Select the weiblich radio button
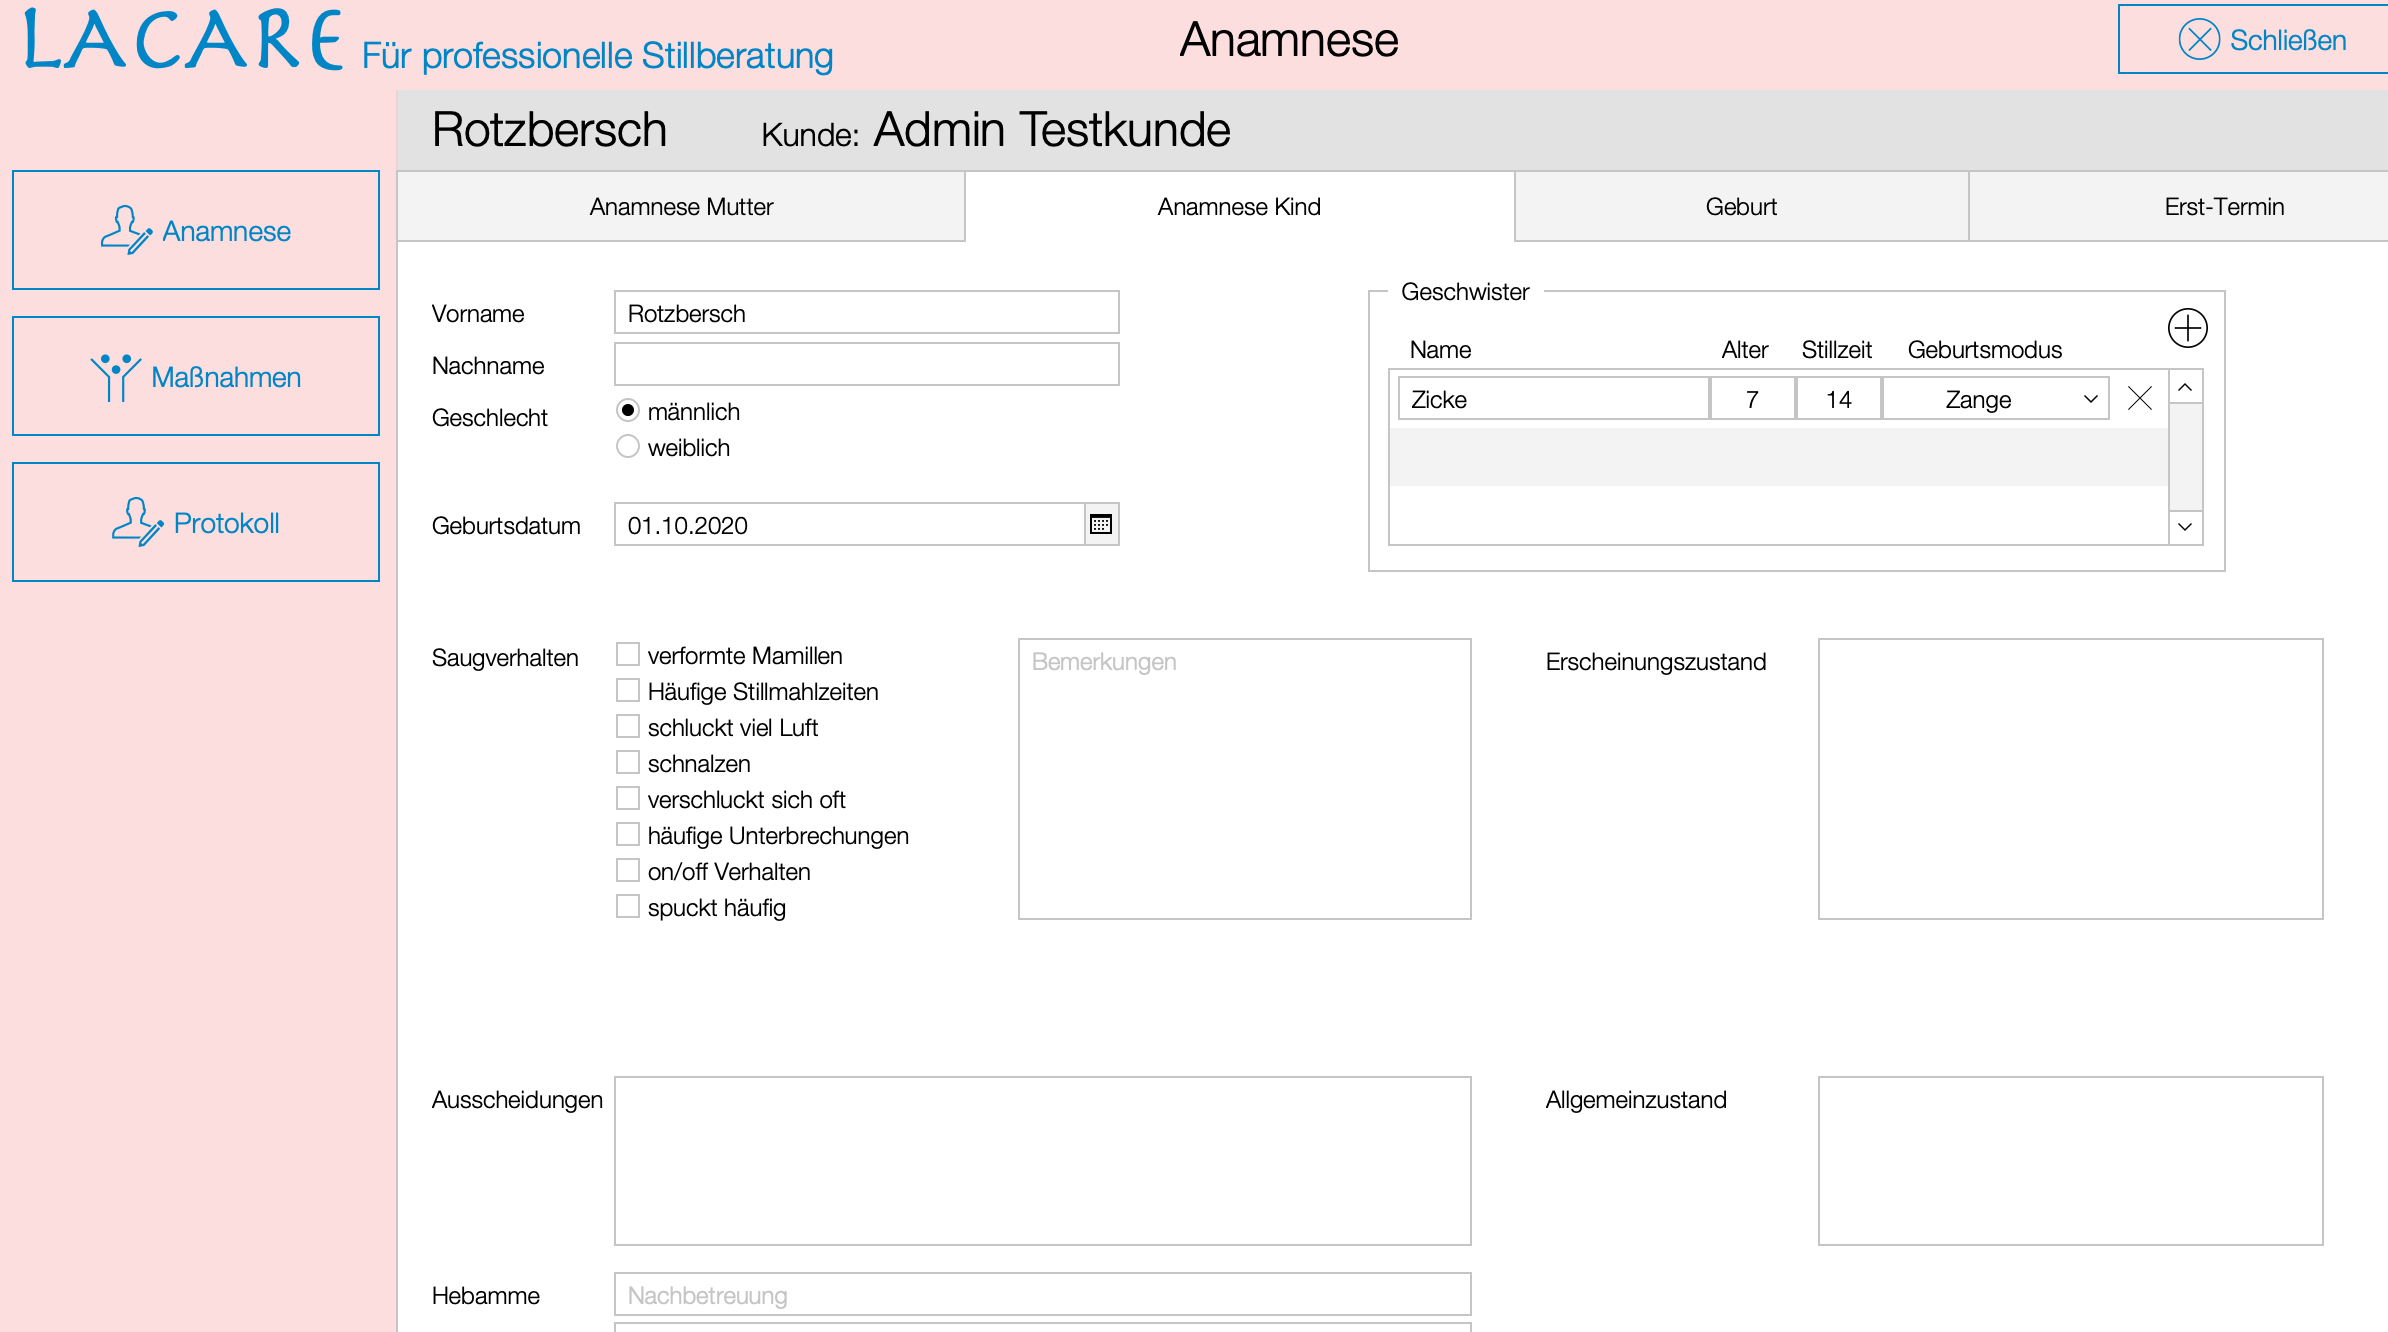This screenshot has height=1332, width=2388. [628, 447]
